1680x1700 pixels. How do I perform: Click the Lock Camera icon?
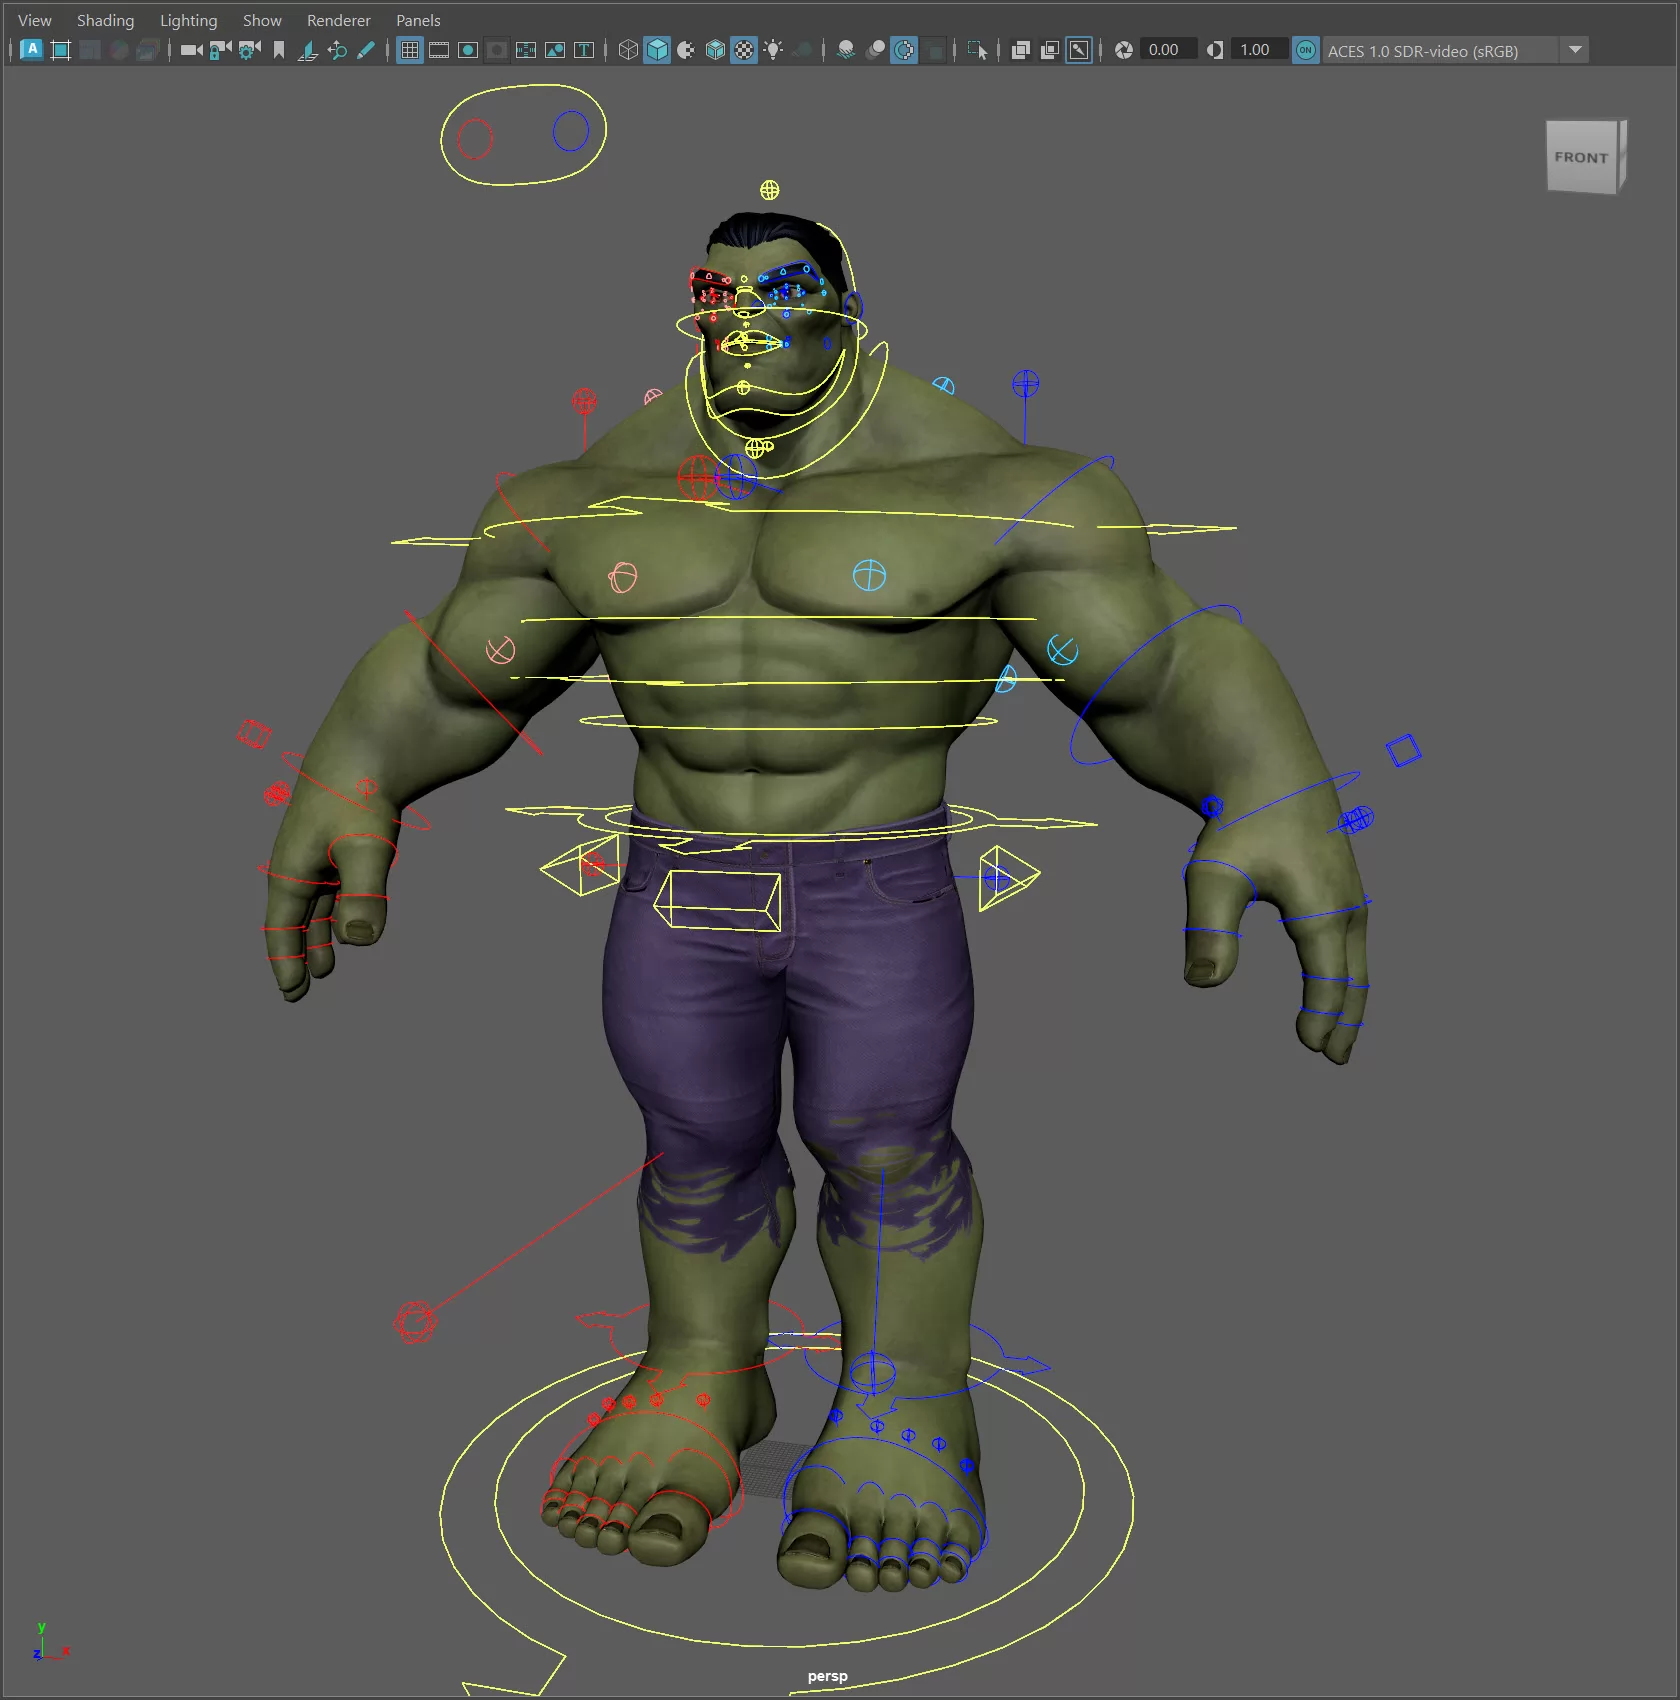[220, 50]
